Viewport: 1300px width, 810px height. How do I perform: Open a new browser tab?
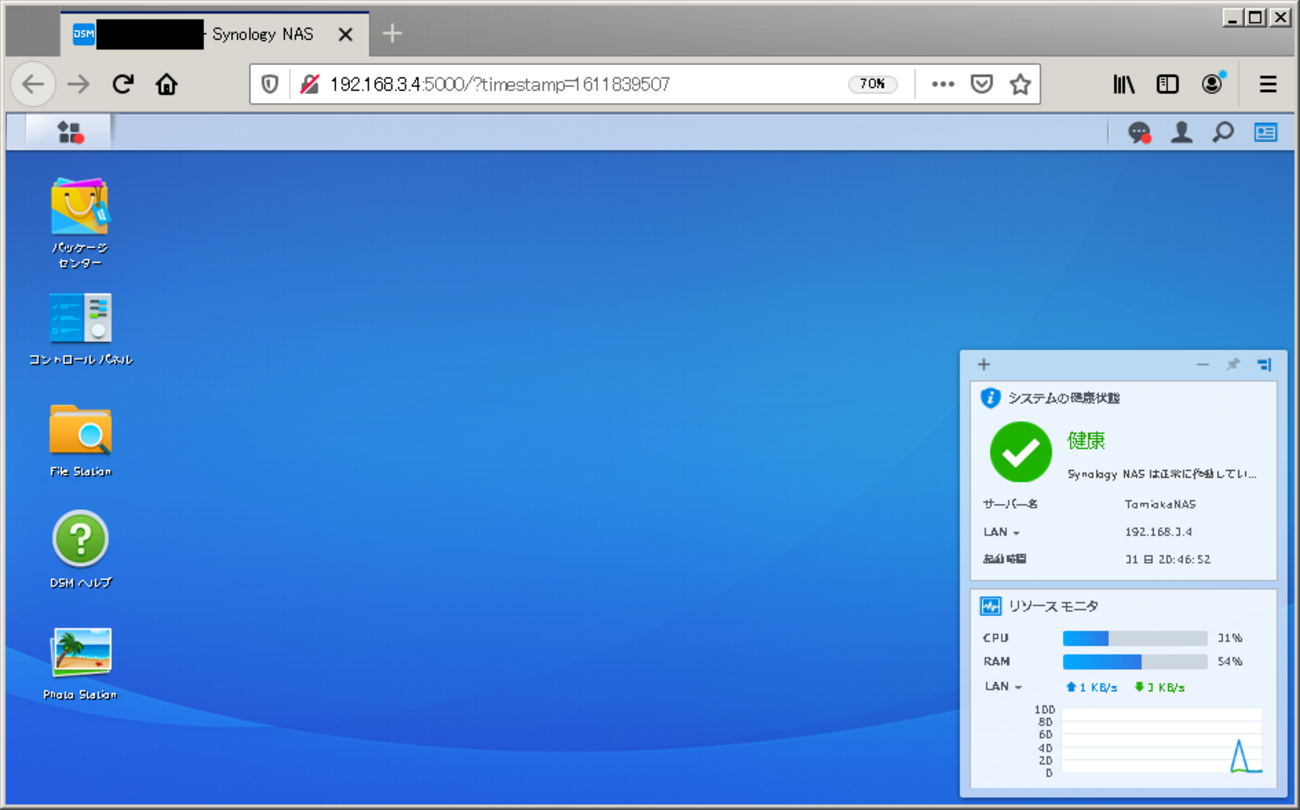392,34
